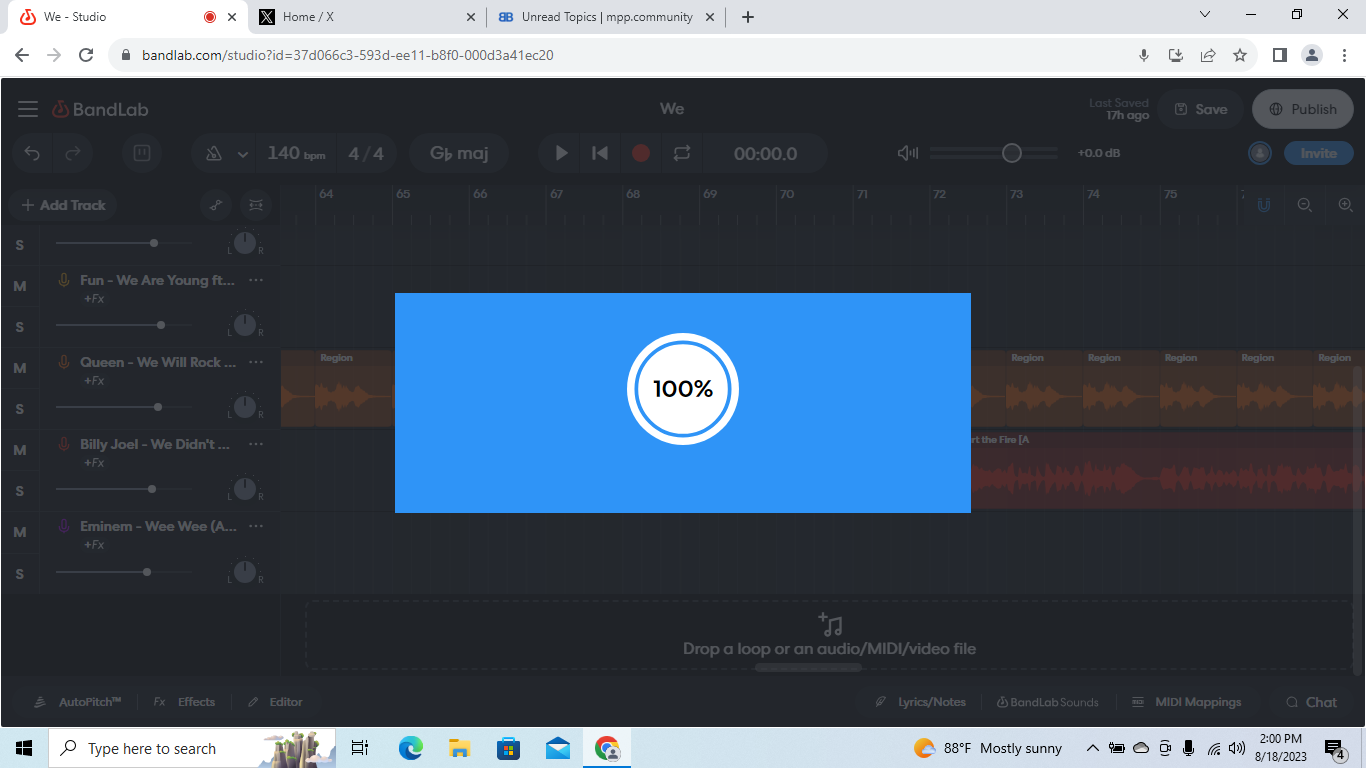Click the user avatar next to Invite
Viewport: 1366px width, 768px height.
[1260, 153]
